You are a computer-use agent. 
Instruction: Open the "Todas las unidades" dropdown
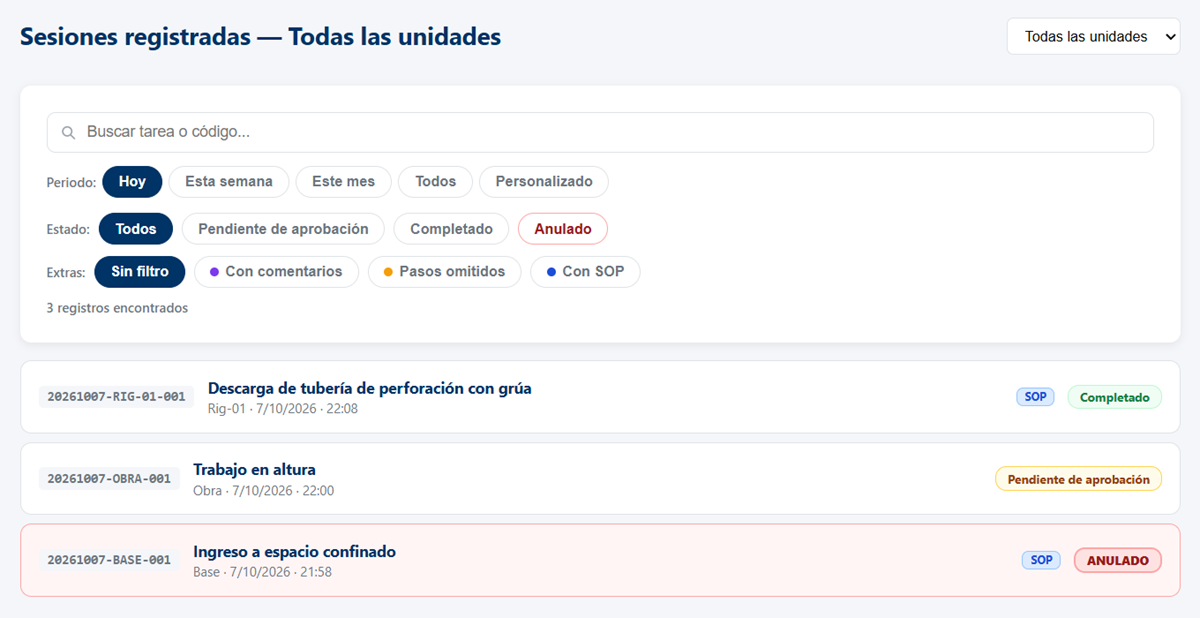pyautogui.click(x=1093, y=36)
